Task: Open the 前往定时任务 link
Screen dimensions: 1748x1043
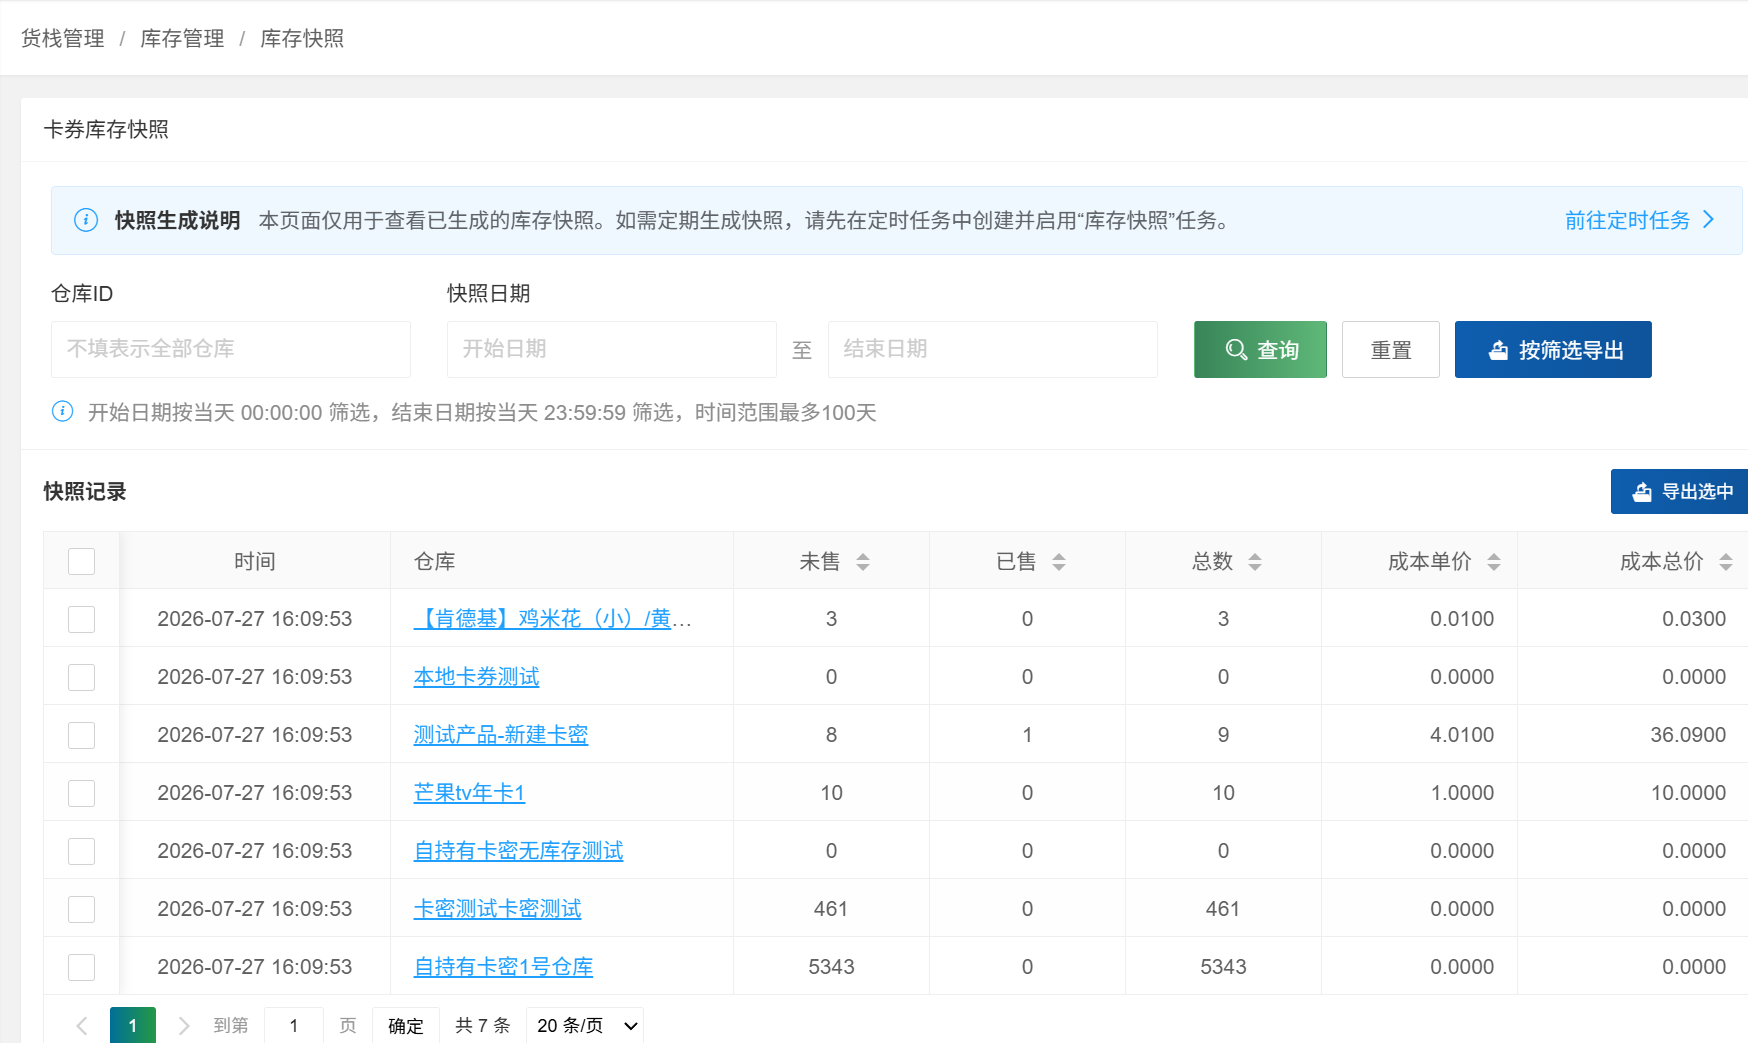Action: point(1640,220)
